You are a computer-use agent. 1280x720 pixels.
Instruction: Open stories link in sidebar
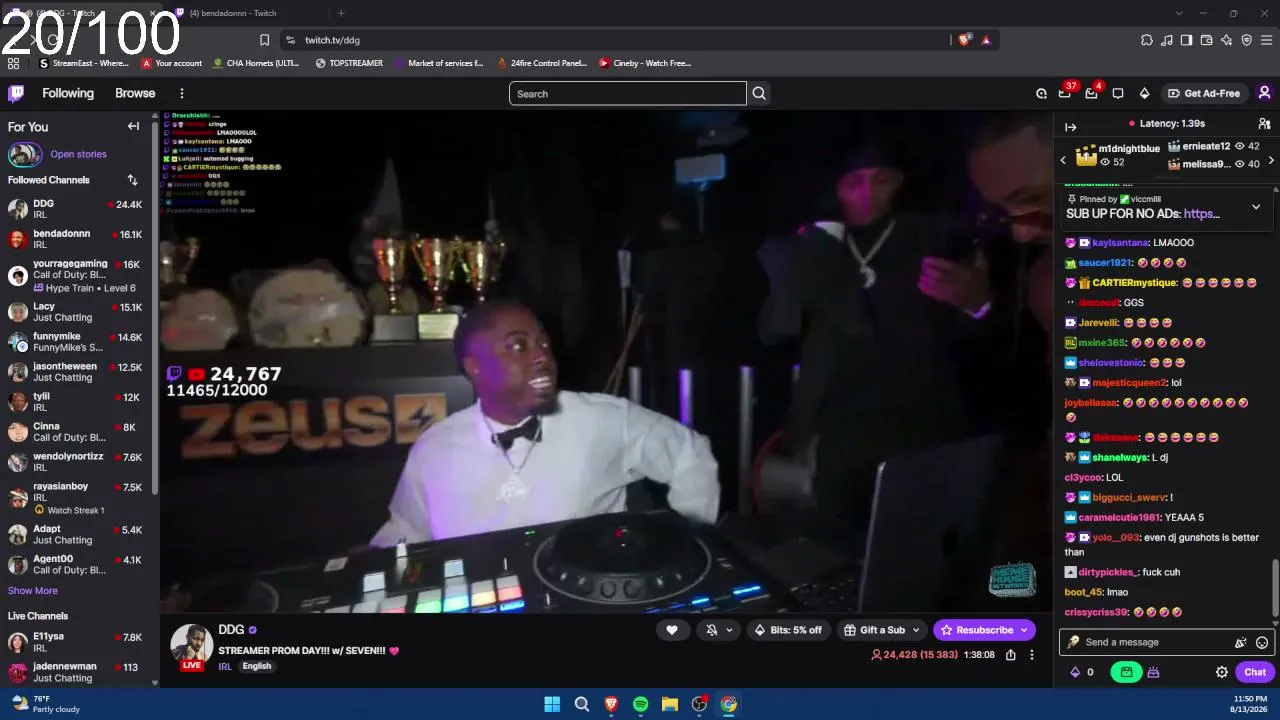78,154
